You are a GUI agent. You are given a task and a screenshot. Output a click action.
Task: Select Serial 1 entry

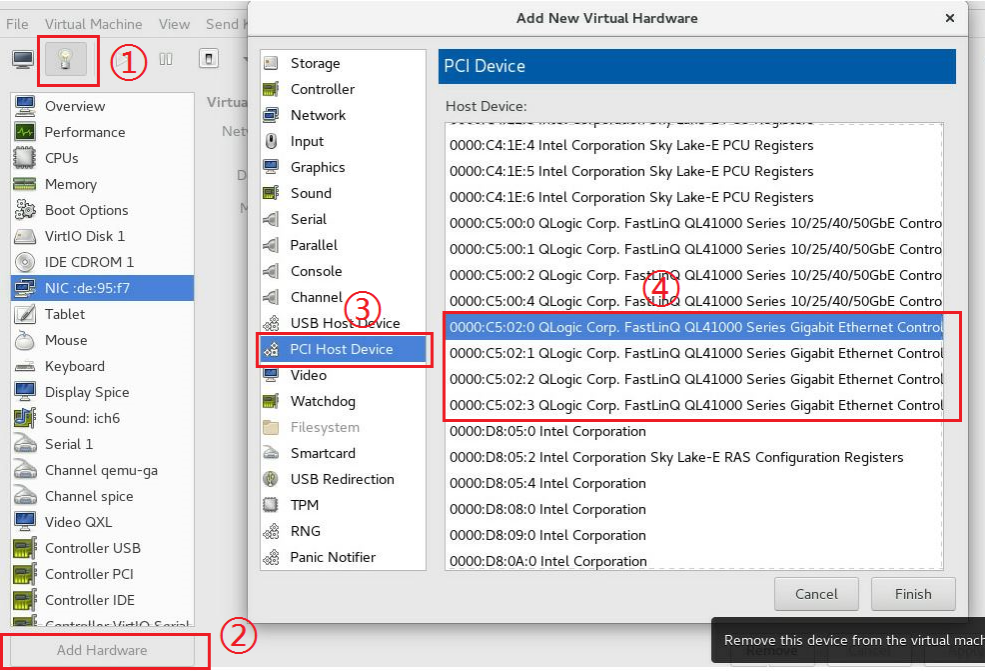pos(102,444)
